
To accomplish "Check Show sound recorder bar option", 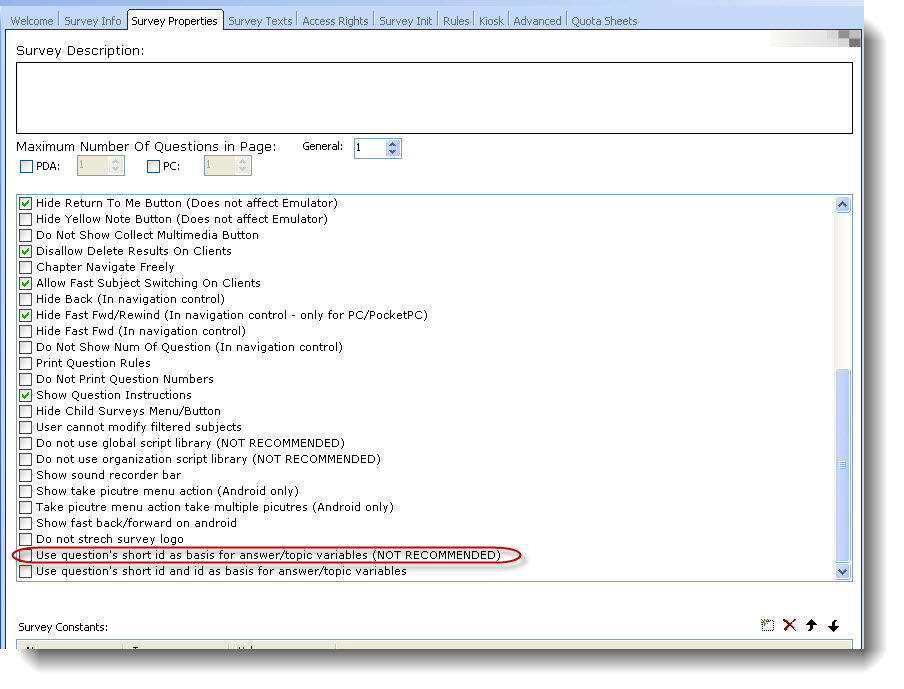I will pos(25,475).
